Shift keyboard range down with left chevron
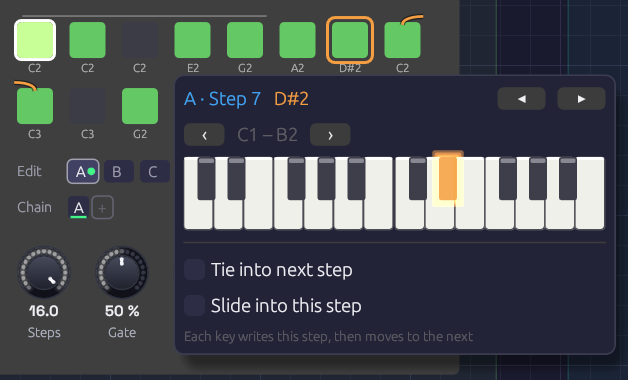The width and height of the screenshot is (628, 380). click(x=204, y=135)
